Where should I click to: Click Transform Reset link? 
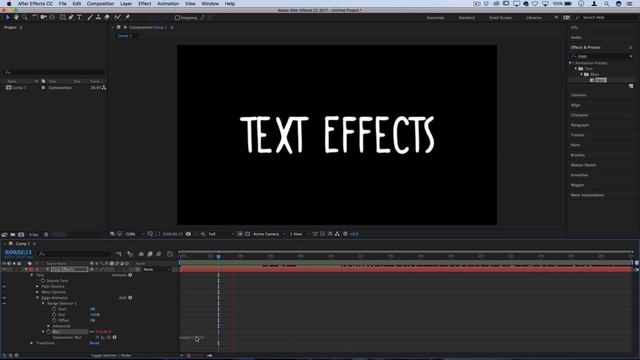coord(94,343)
